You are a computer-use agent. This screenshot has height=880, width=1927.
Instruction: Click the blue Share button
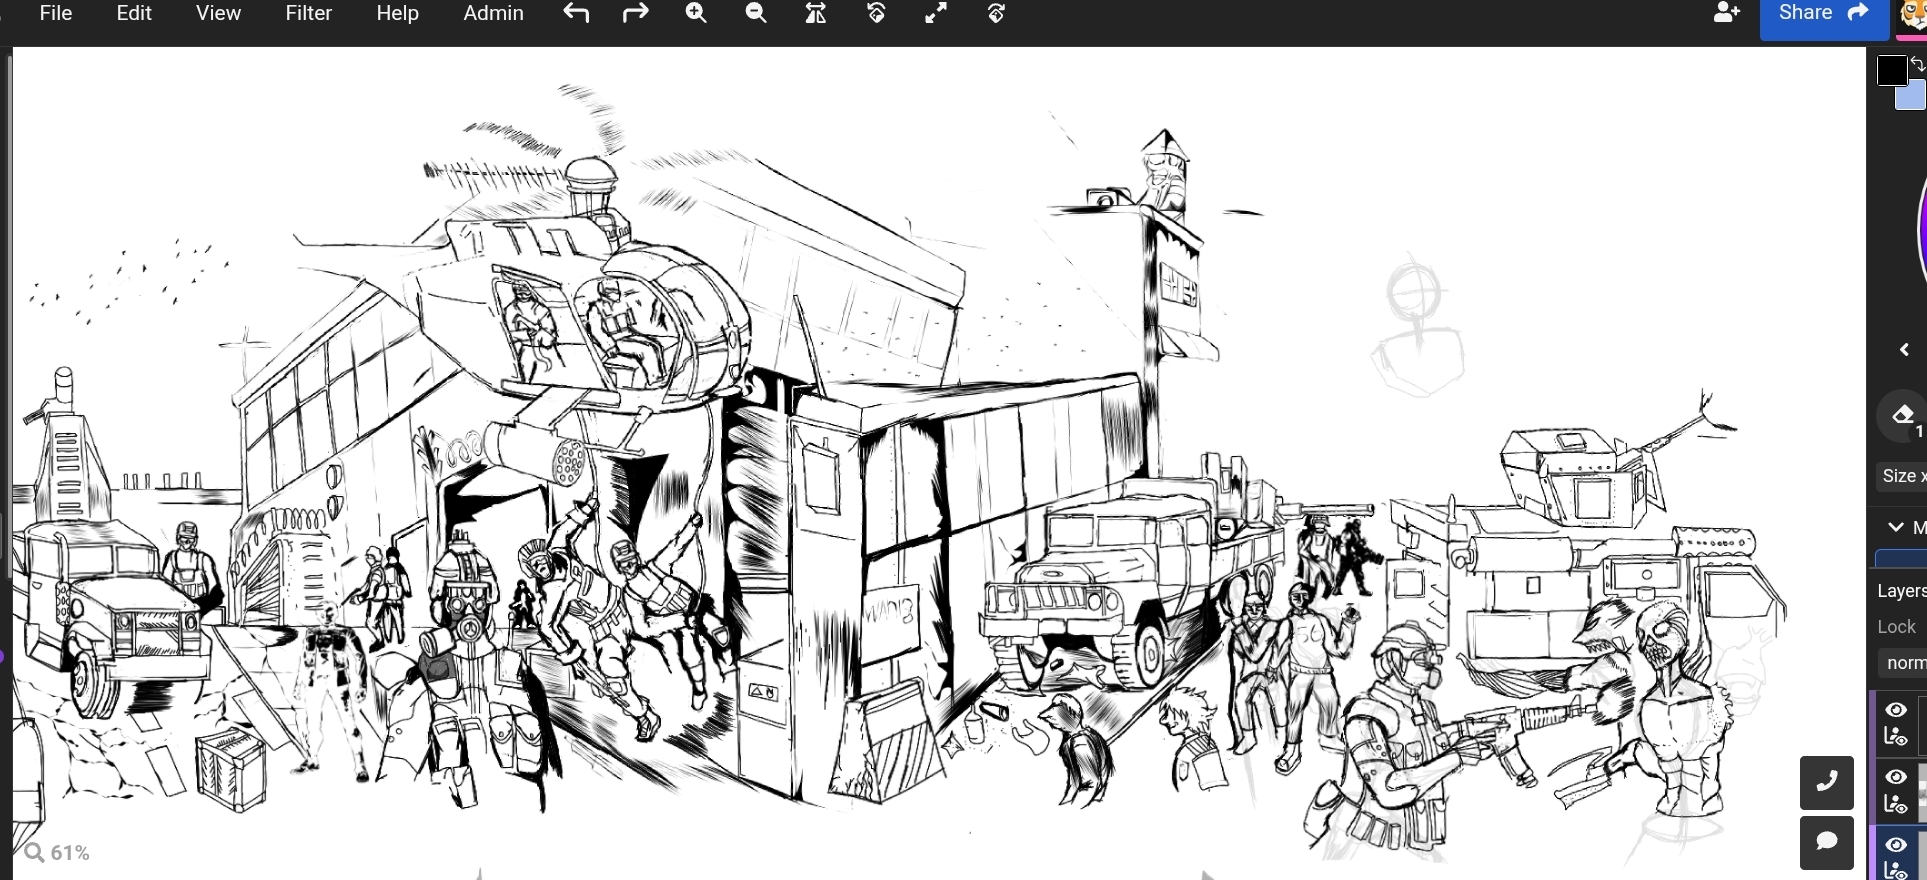[x=1823, y=14]
